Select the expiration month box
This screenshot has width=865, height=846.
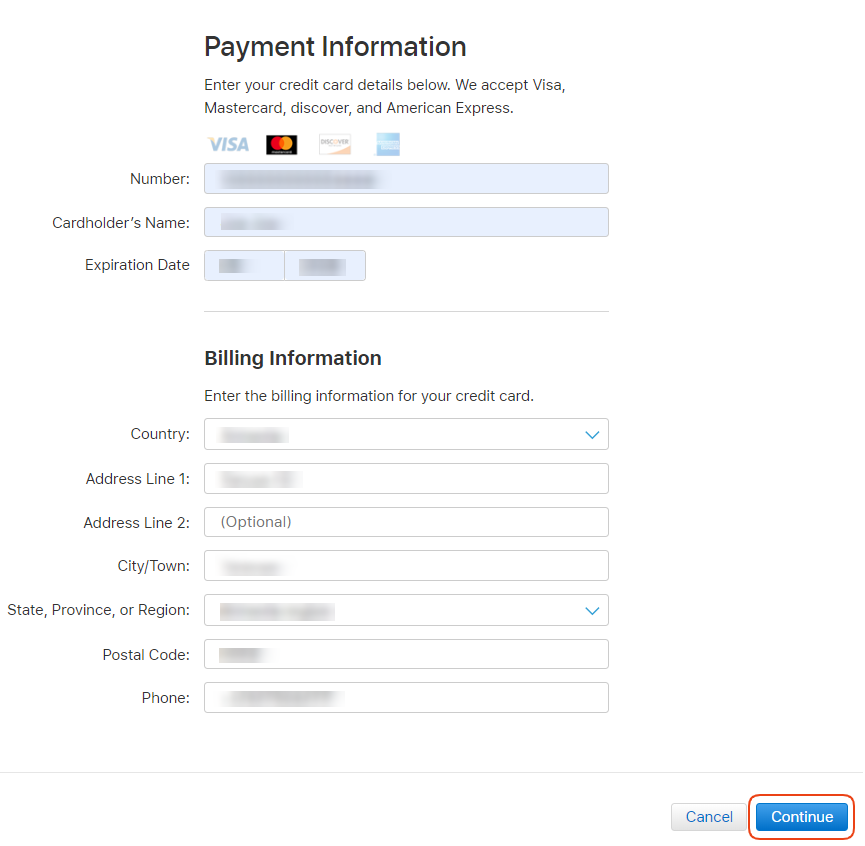244,266
